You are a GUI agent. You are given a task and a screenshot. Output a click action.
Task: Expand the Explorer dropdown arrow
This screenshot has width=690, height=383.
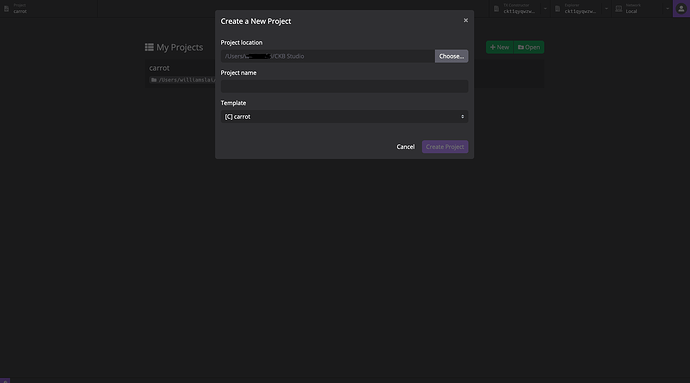[606, 9]
